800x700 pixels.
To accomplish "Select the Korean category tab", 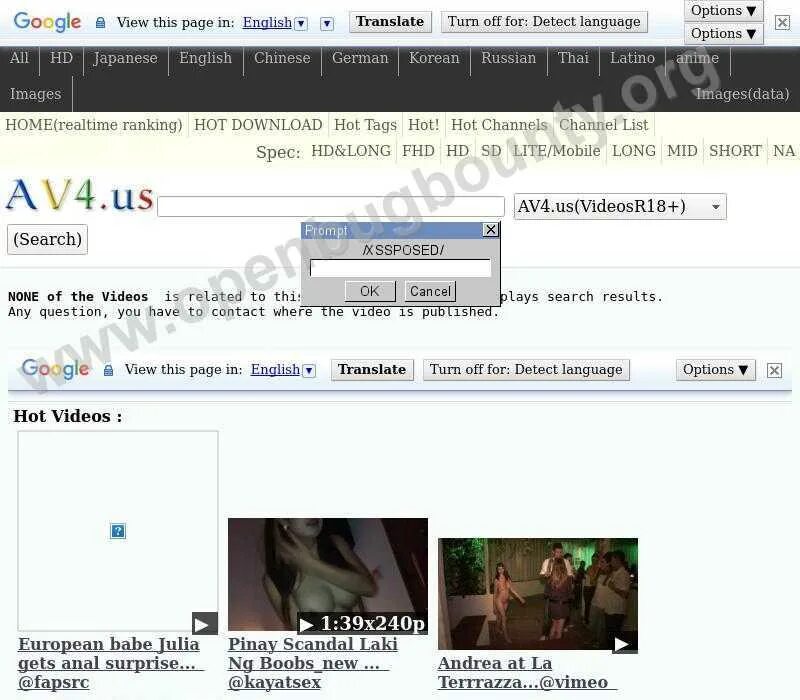I will [x=434, y=58].
